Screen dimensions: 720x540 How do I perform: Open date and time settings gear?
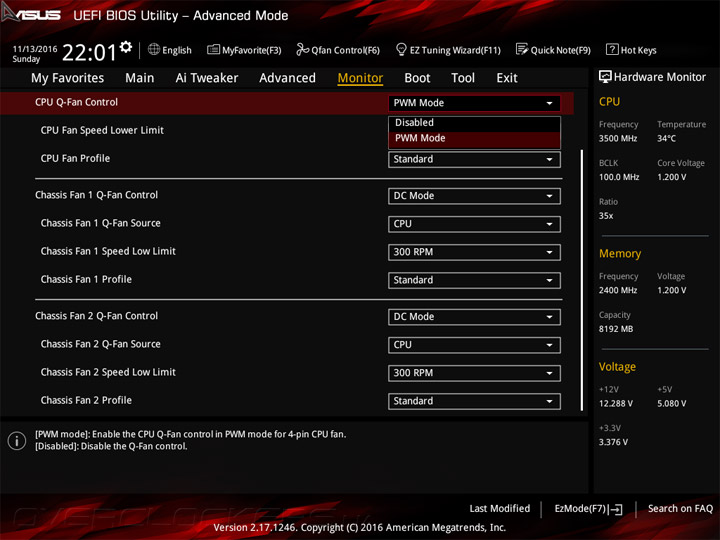pyautogui.click(x=126, y=47)
